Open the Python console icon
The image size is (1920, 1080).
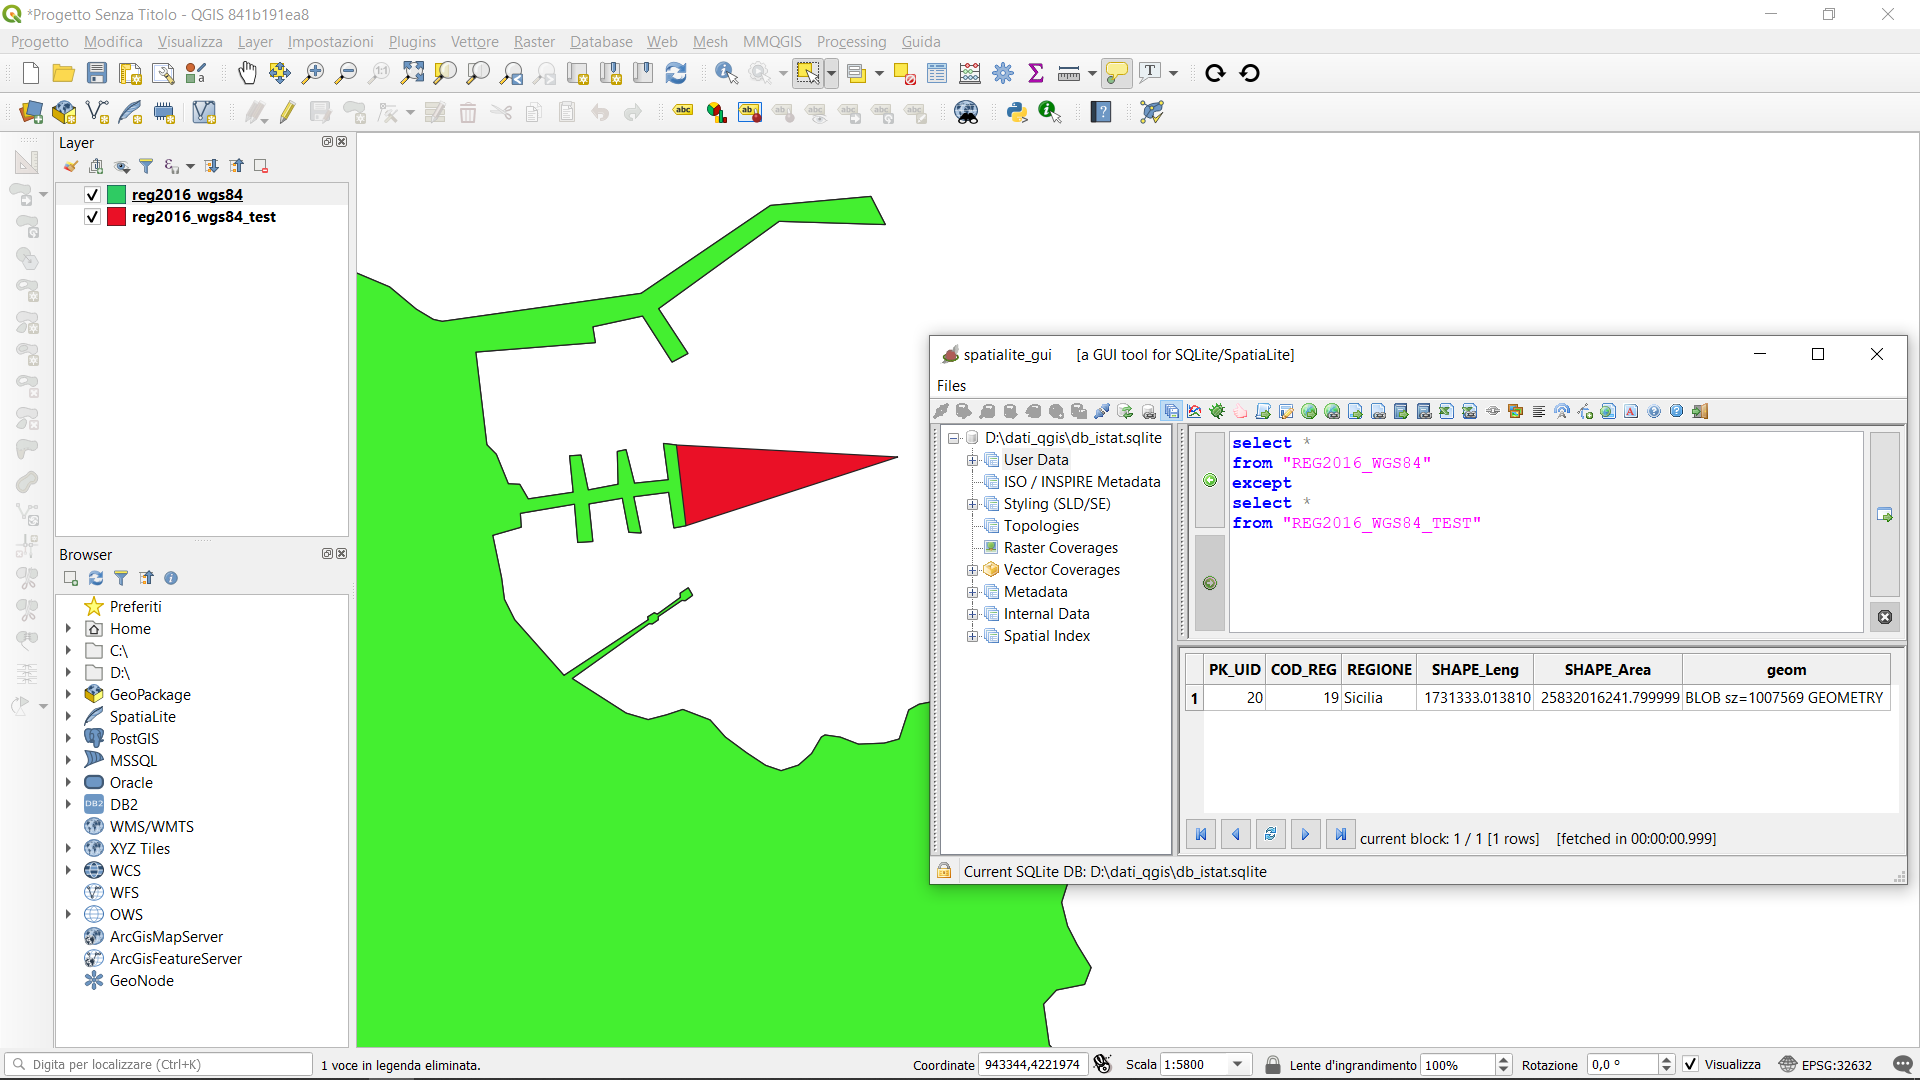pos(1017,112)
